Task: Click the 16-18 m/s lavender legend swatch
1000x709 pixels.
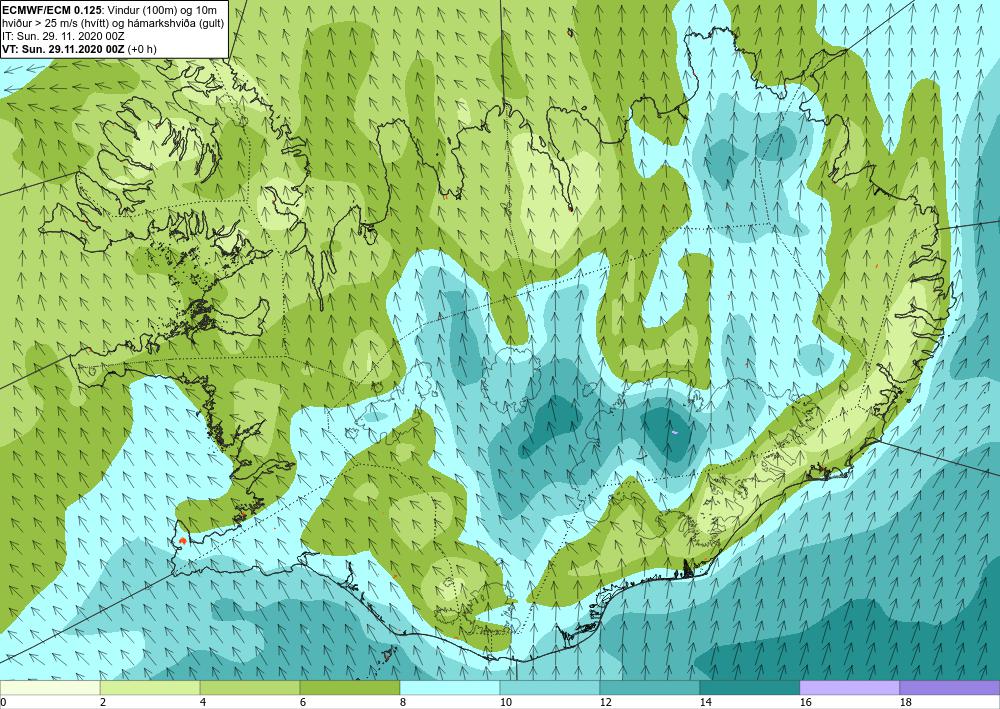Action: click(x=849, y=687)
